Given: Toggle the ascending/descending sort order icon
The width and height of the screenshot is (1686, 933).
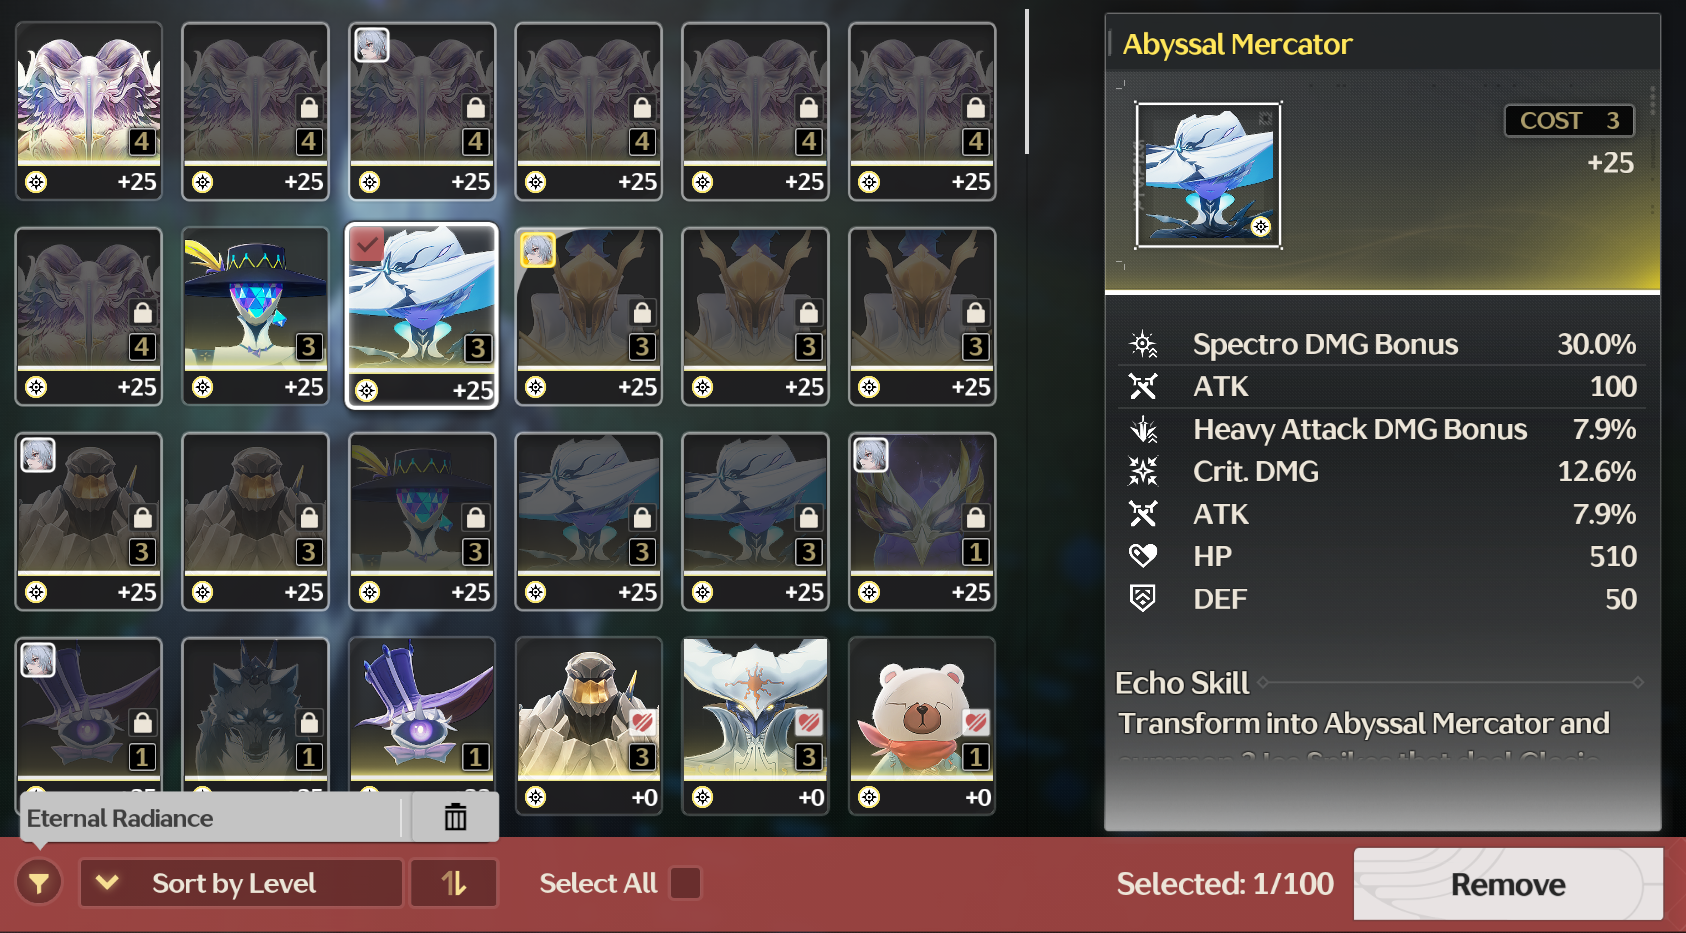Looking at the screenshot, I should pyautogui.click(x=454, y=883).
